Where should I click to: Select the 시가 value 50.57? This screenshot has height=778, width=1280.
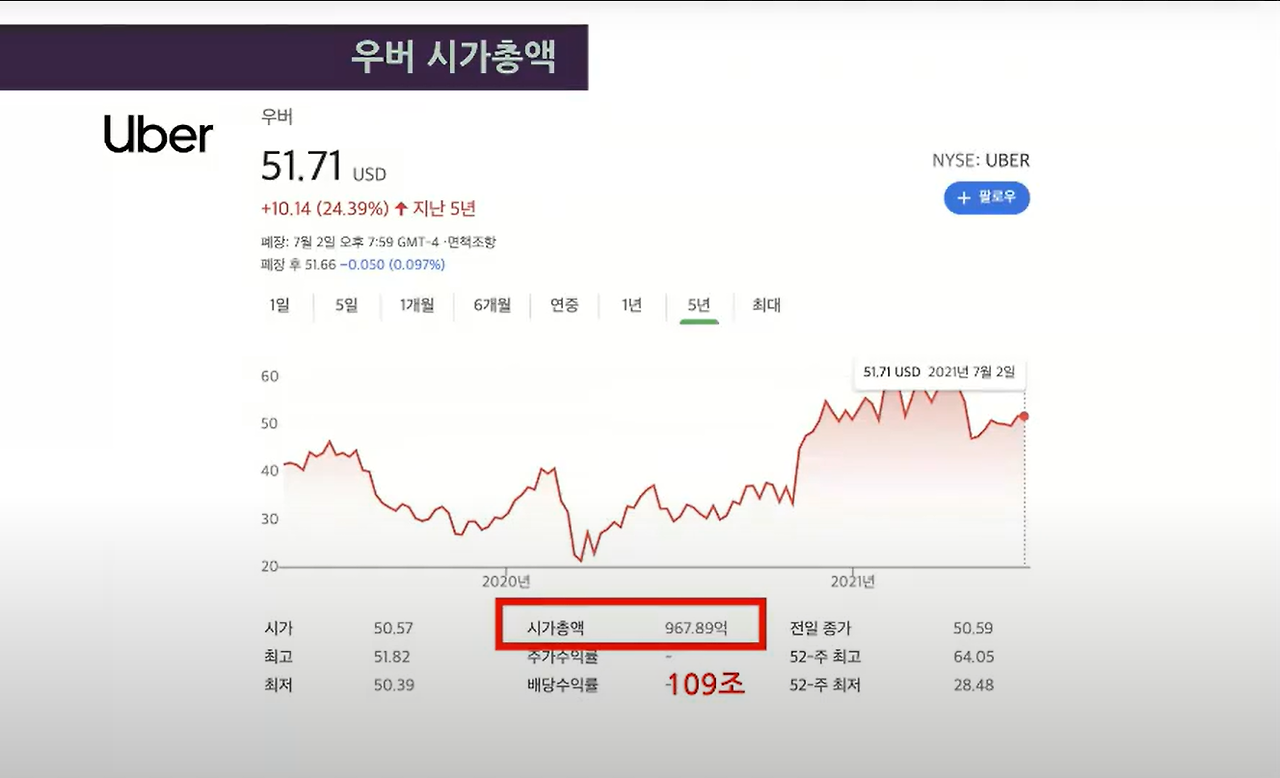point(393,629)
